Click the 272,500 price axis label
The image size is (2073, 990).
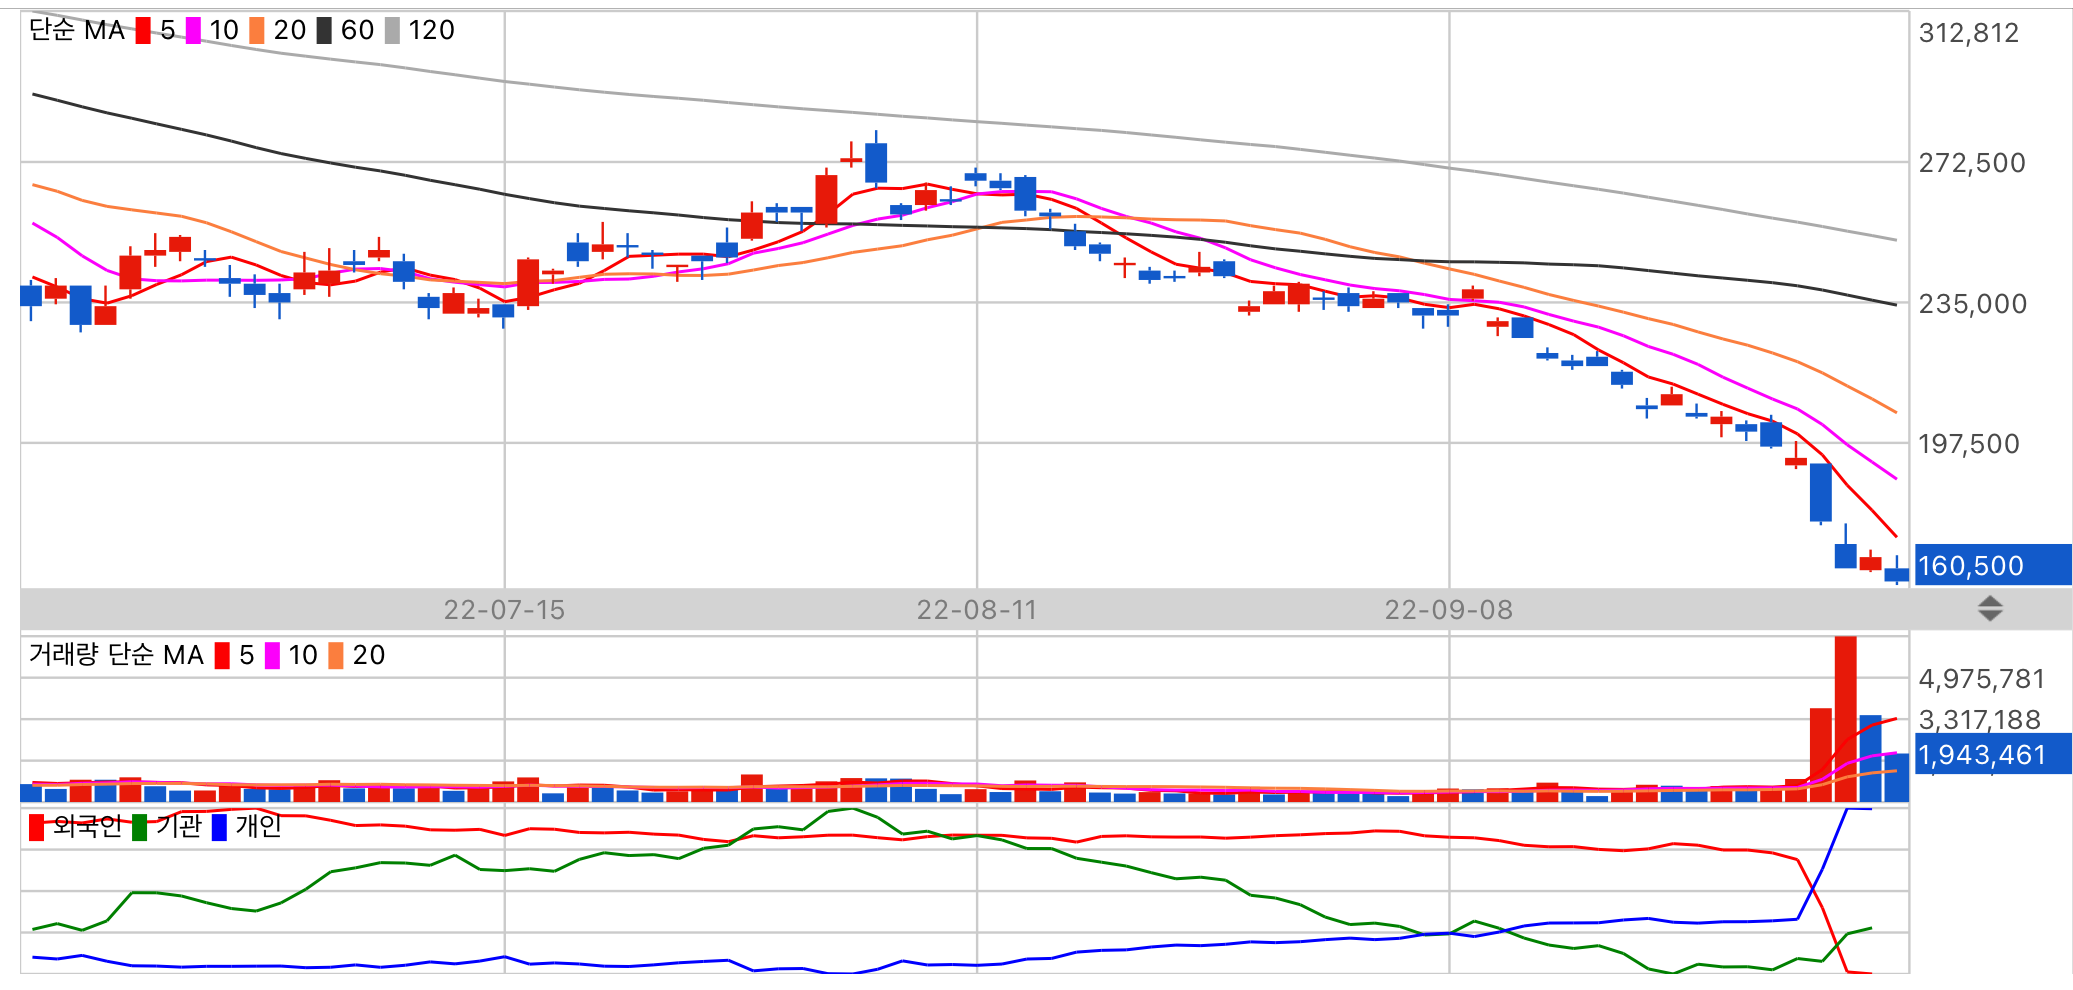tap(1972, 163)
